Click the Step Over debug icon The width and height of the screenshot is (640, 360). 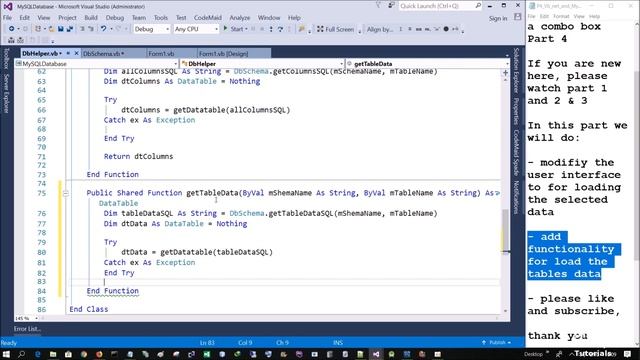[x=280, y=29]
